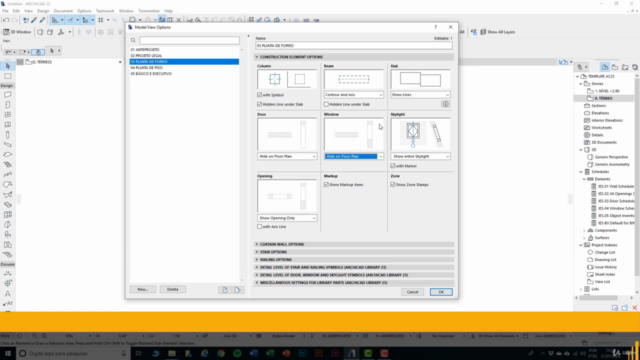Click the Name input field
The height and width of the screenshot is (360, 640).
click(x=354, y=46)
